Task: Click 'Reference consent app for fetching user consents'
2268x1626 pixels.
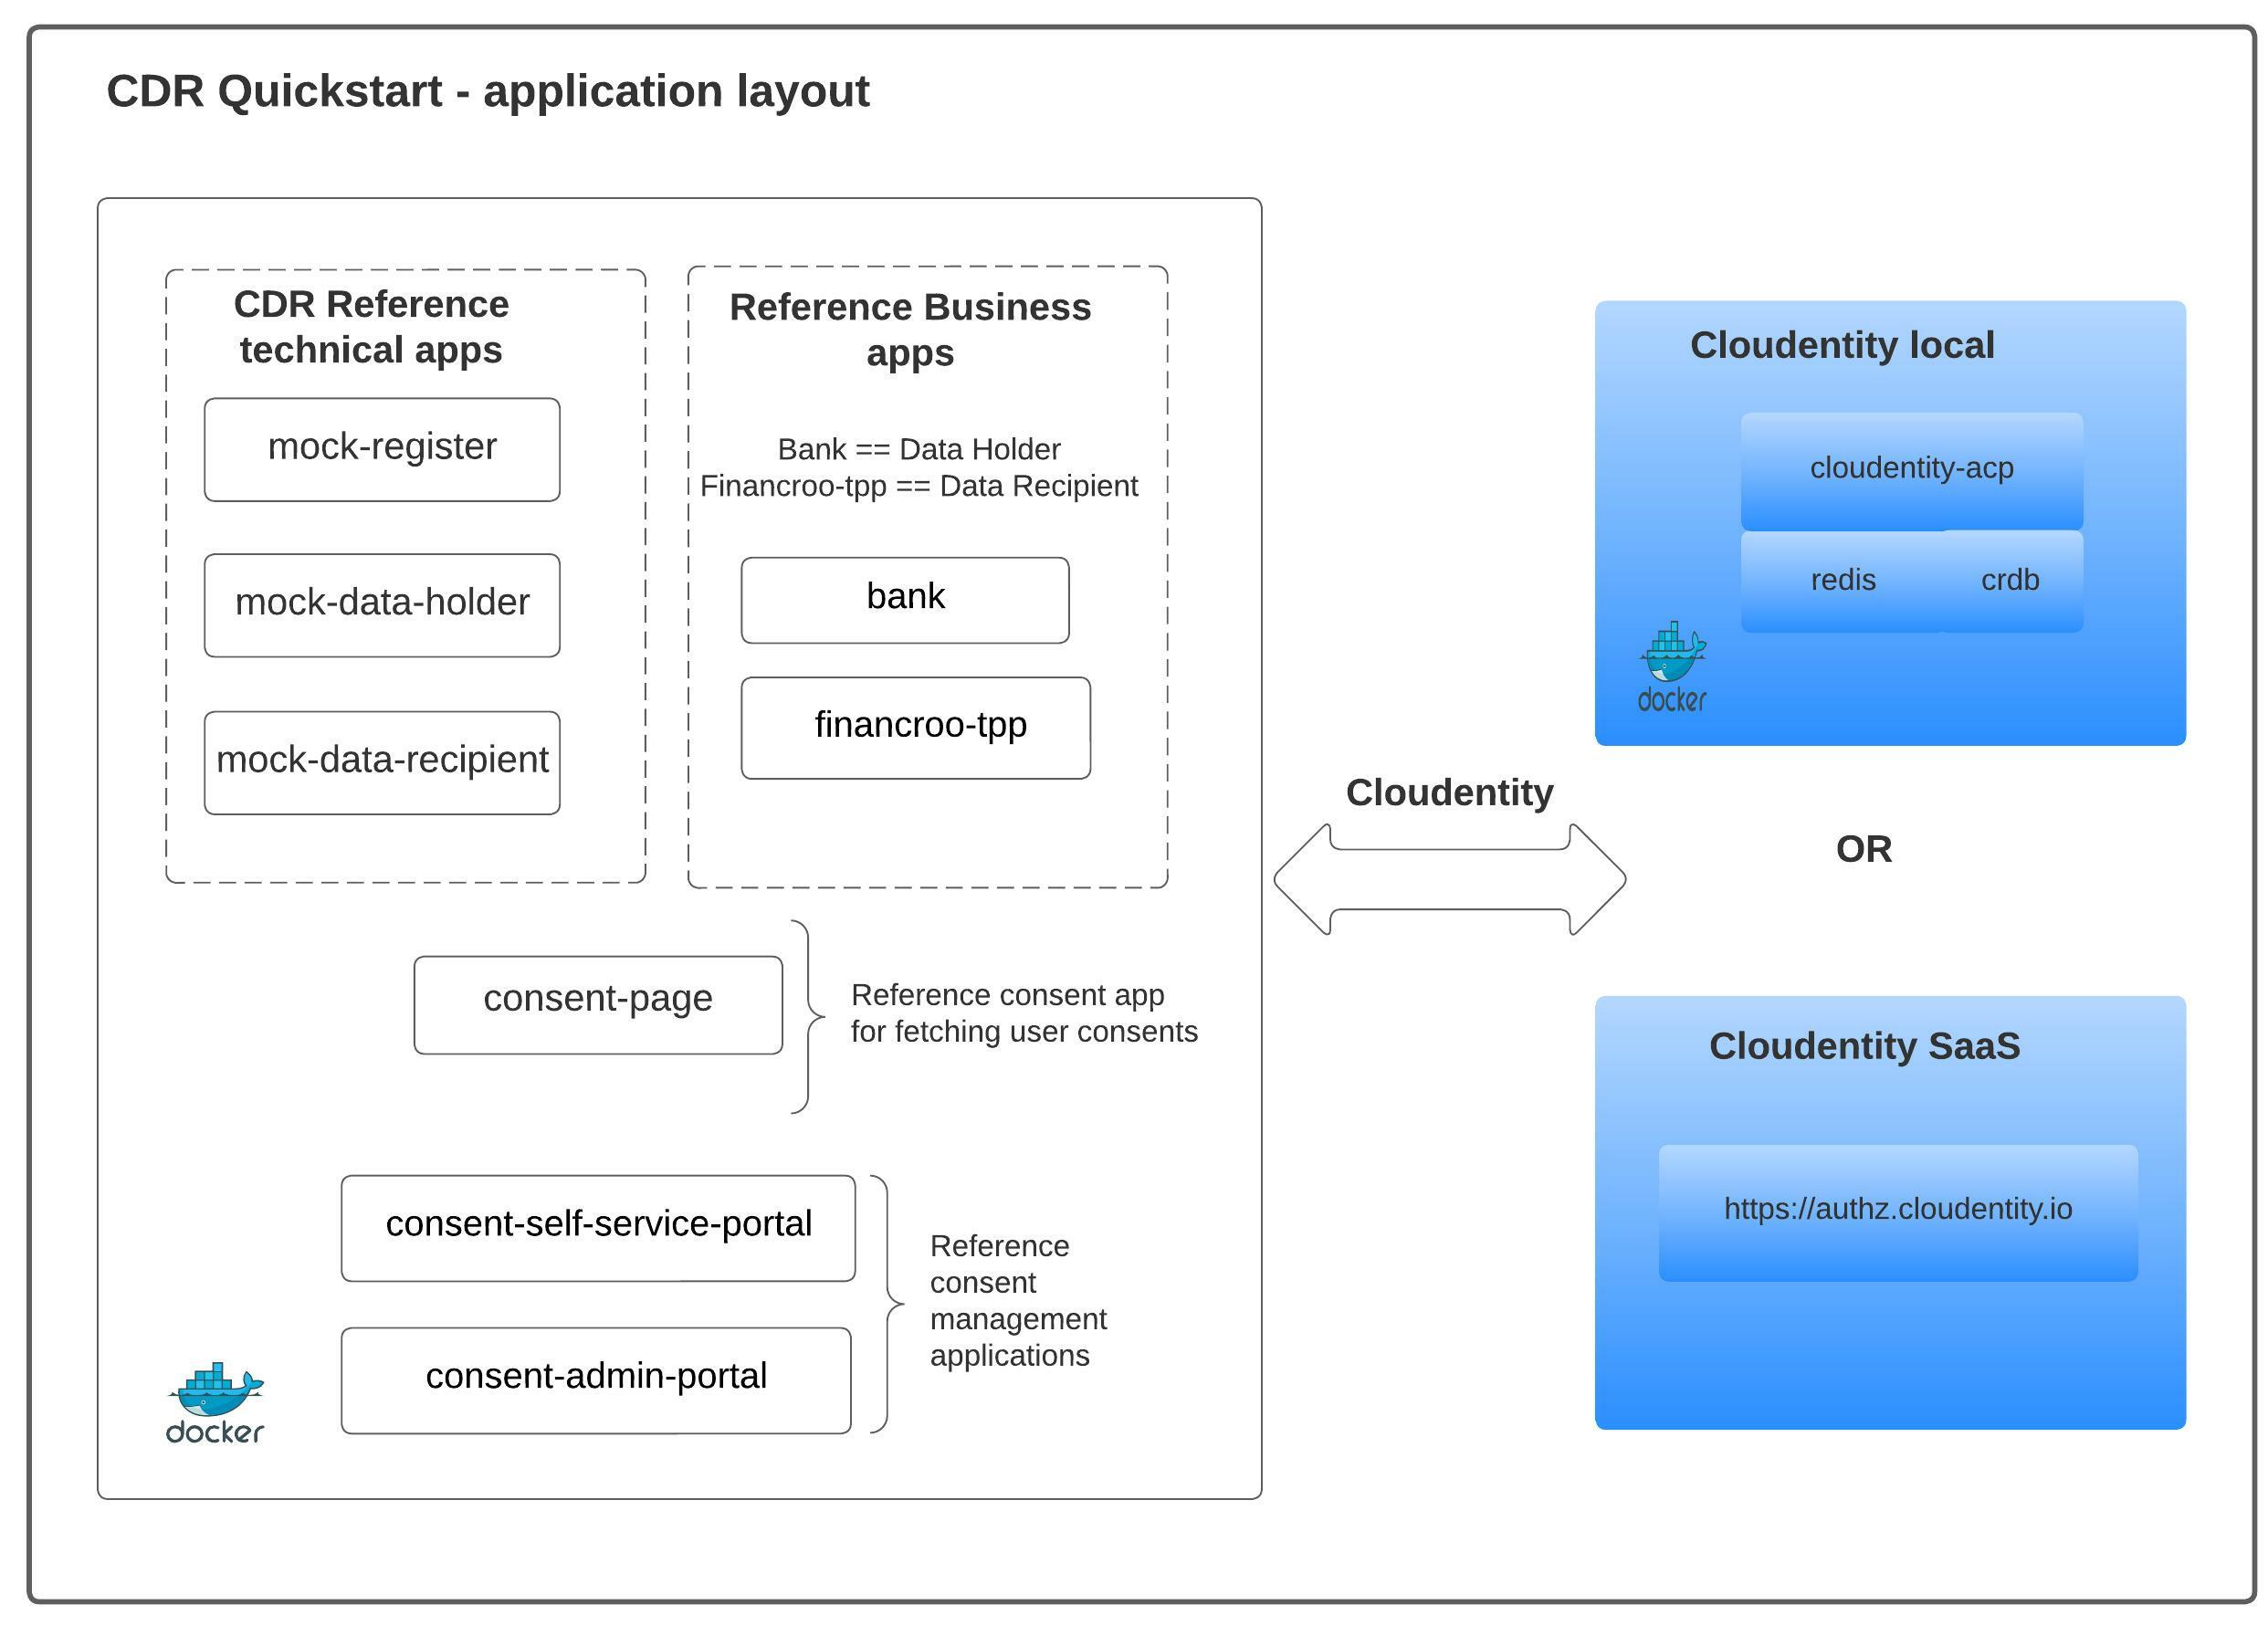Action: coord(1024,1013)
